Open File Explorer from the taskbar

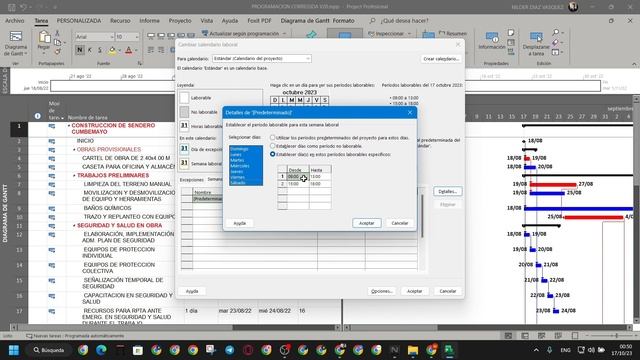tap(413, 350)
